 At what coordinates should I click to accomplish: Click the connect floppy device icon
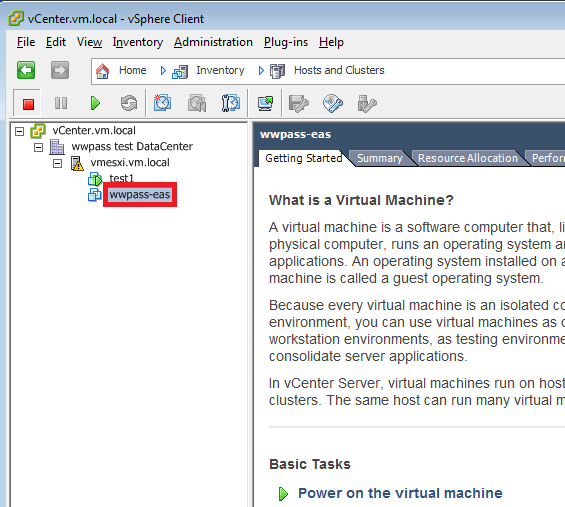pyautogui.click(x=299, y=104)
